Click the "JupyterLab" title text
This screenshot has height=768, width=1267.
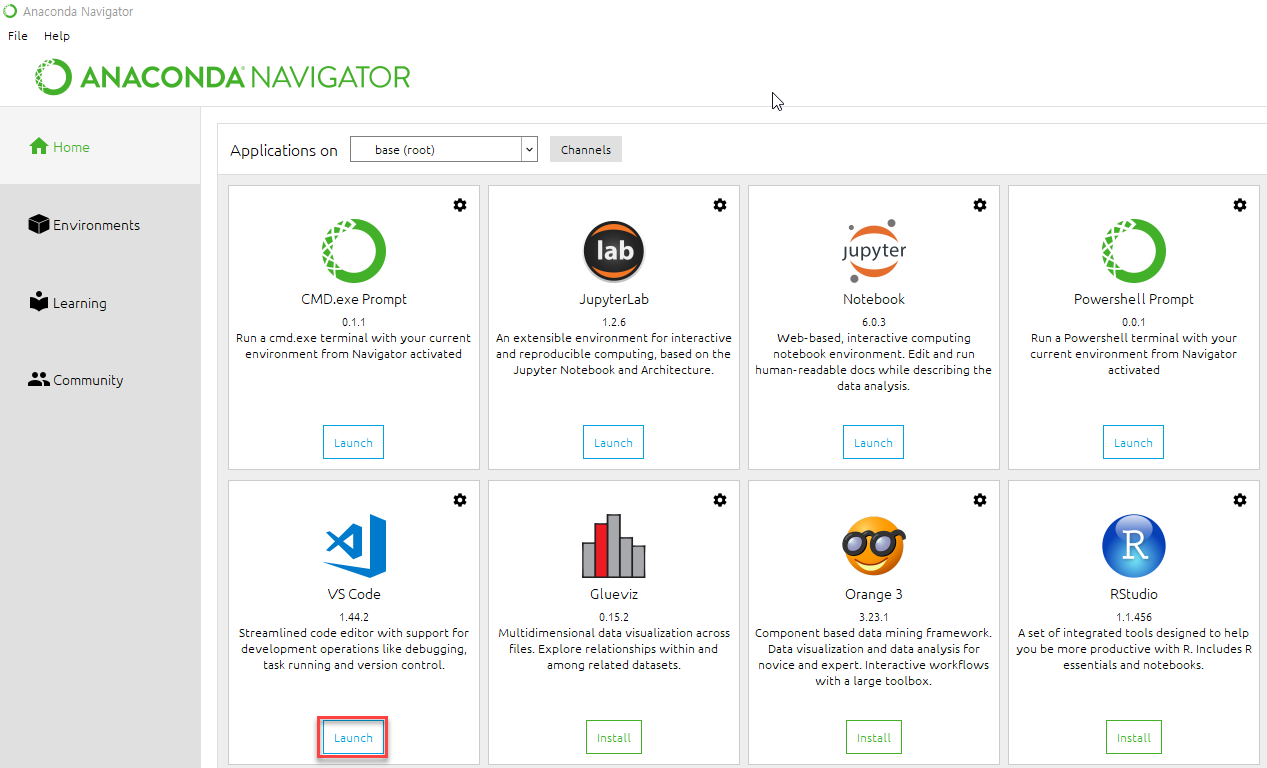tap(614, 299)
